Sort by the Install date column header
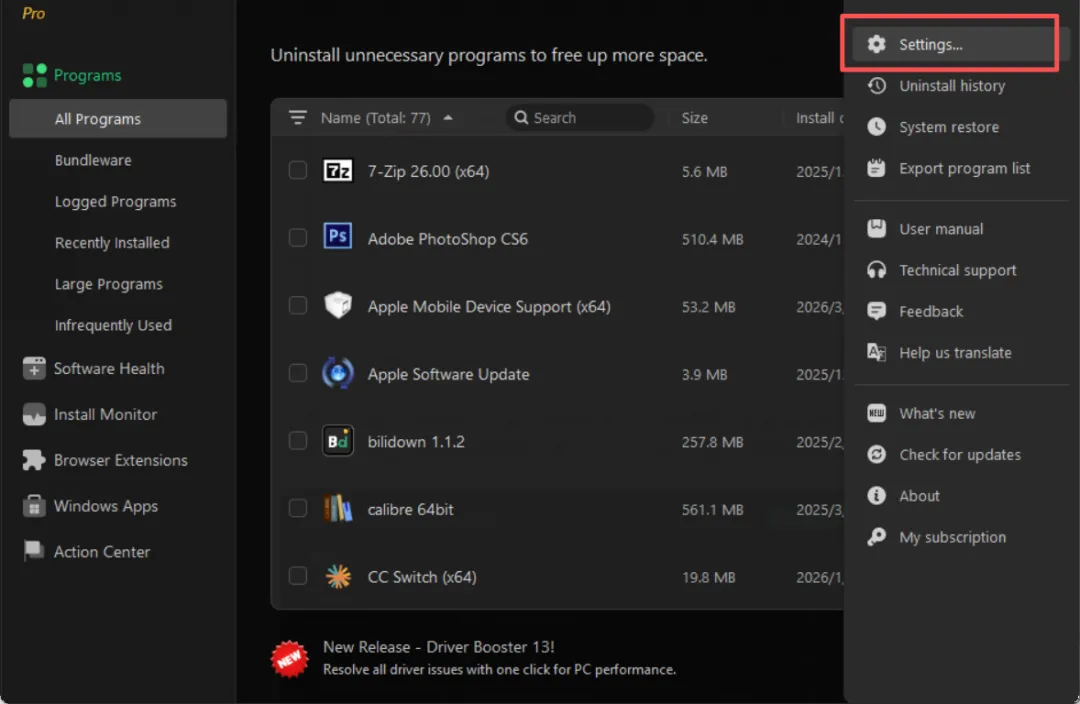The width and height of the screenshot is (1080, 704). 820,118
